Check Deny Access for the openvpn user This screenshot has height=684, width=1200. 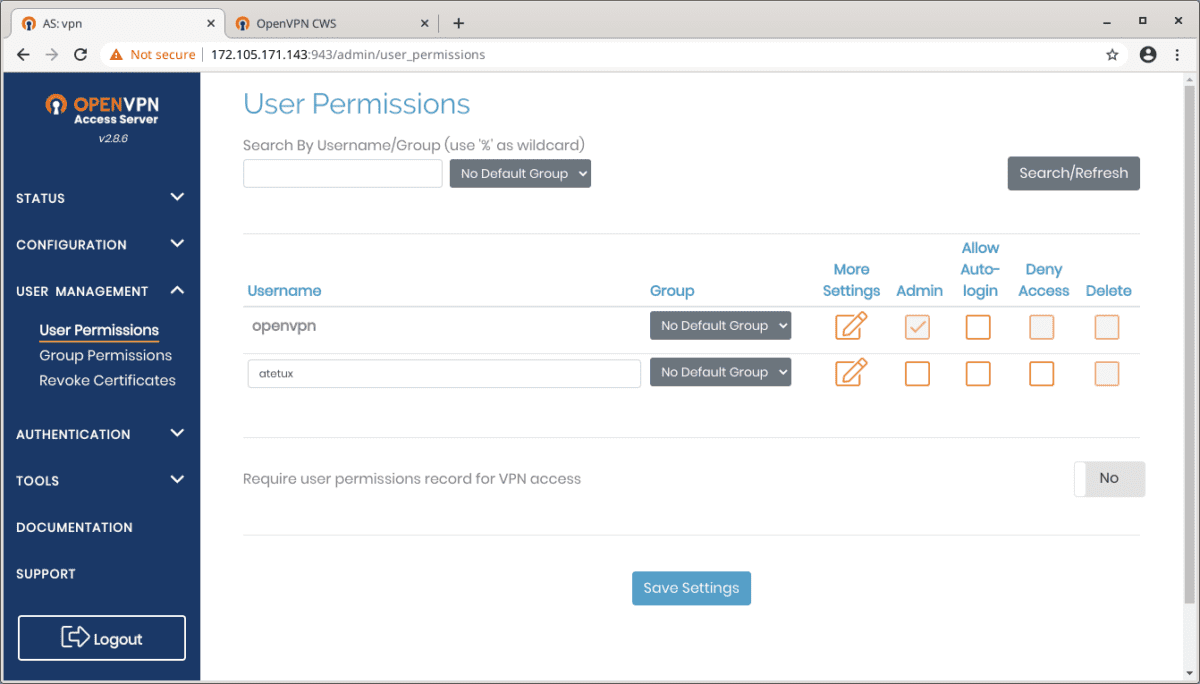point(1042,326)
